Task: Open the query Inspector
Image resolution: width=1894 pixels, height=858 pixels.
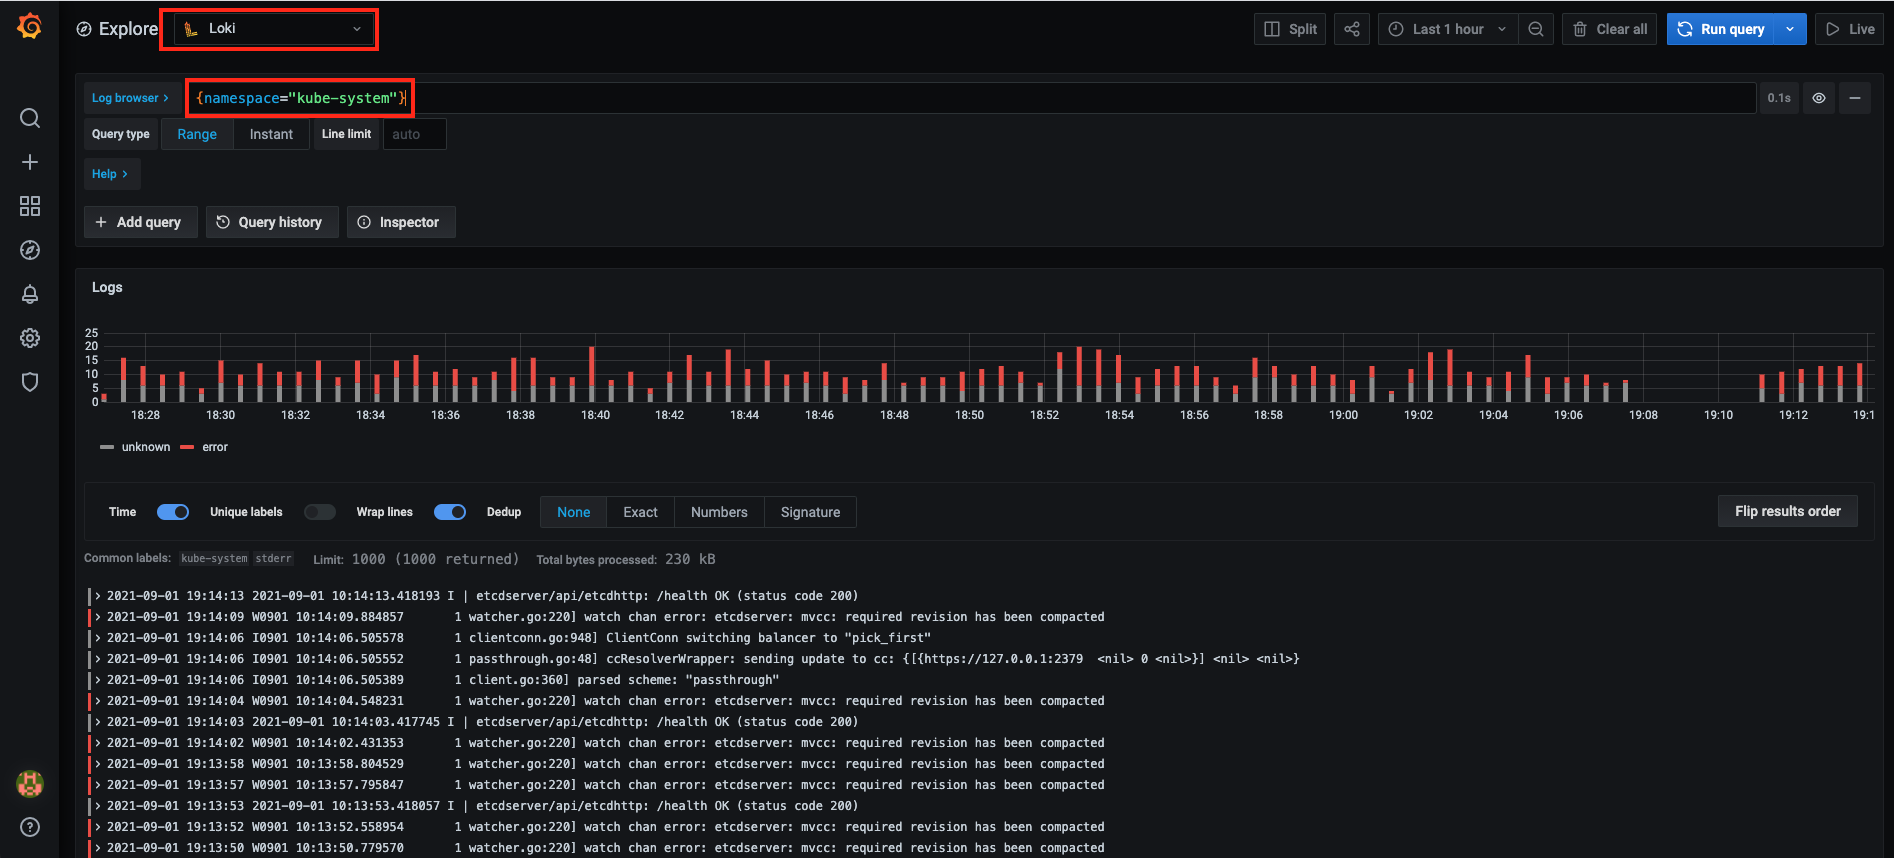Action: pos(401,222)
